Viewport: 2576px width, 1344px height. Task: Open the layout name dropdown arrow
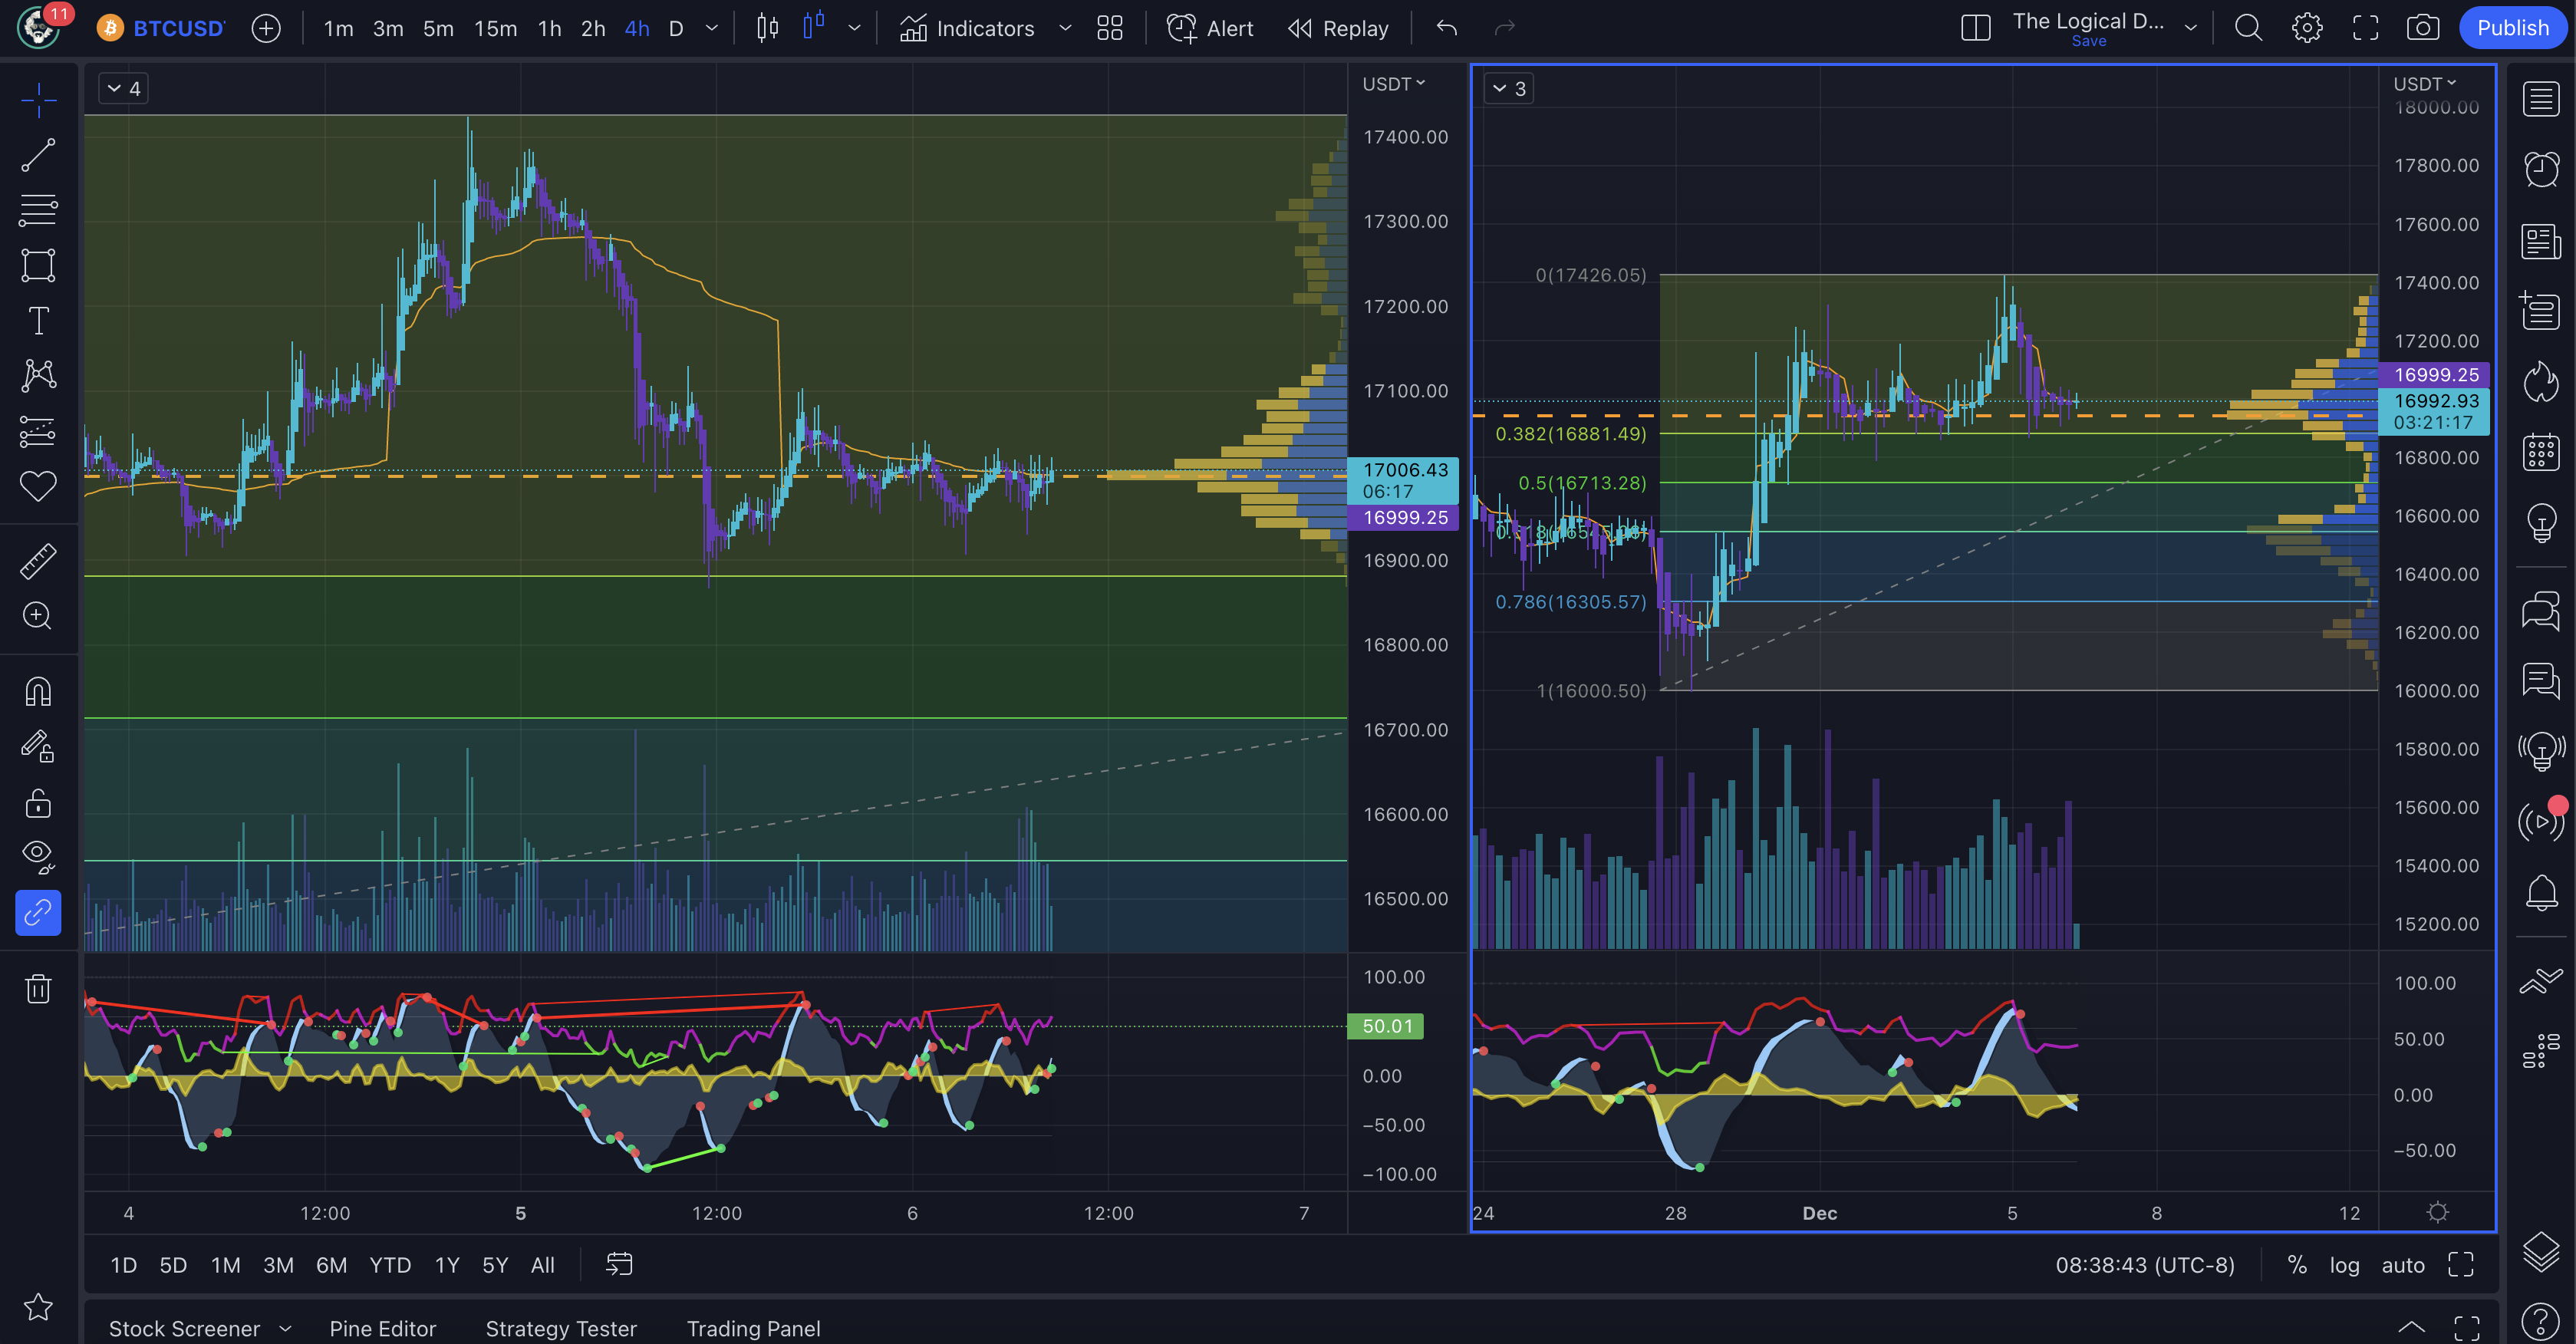(x=2190, y=28)
